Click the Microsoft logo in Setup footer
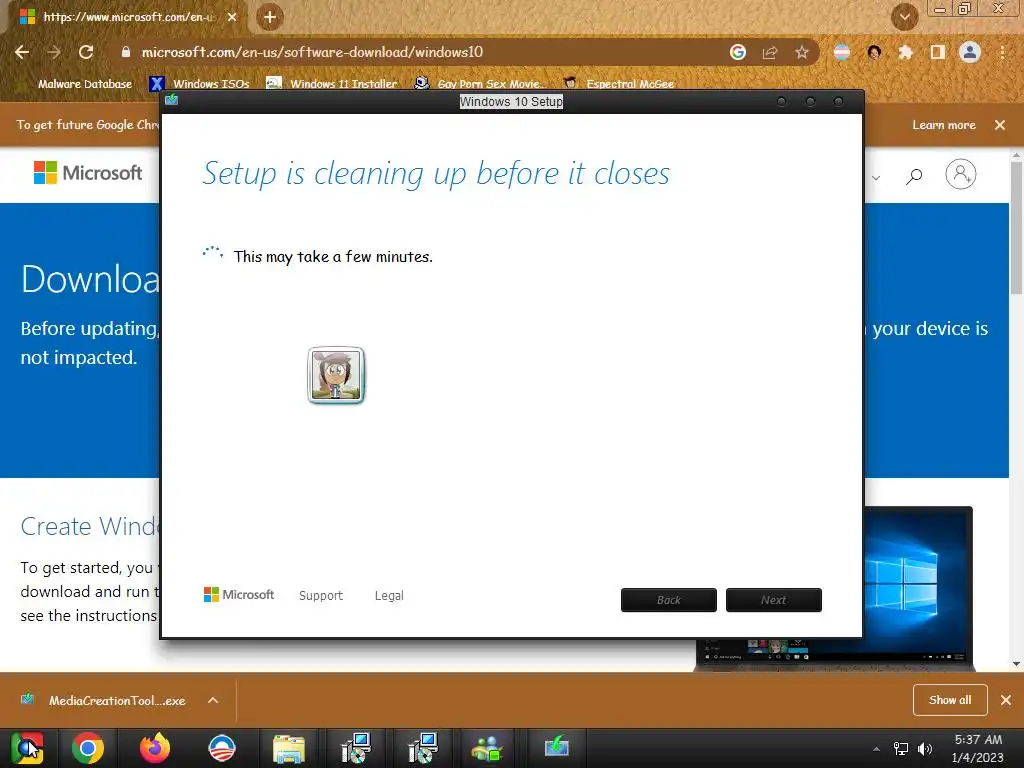The image size is (1024, 768). (x=239, y=595)
